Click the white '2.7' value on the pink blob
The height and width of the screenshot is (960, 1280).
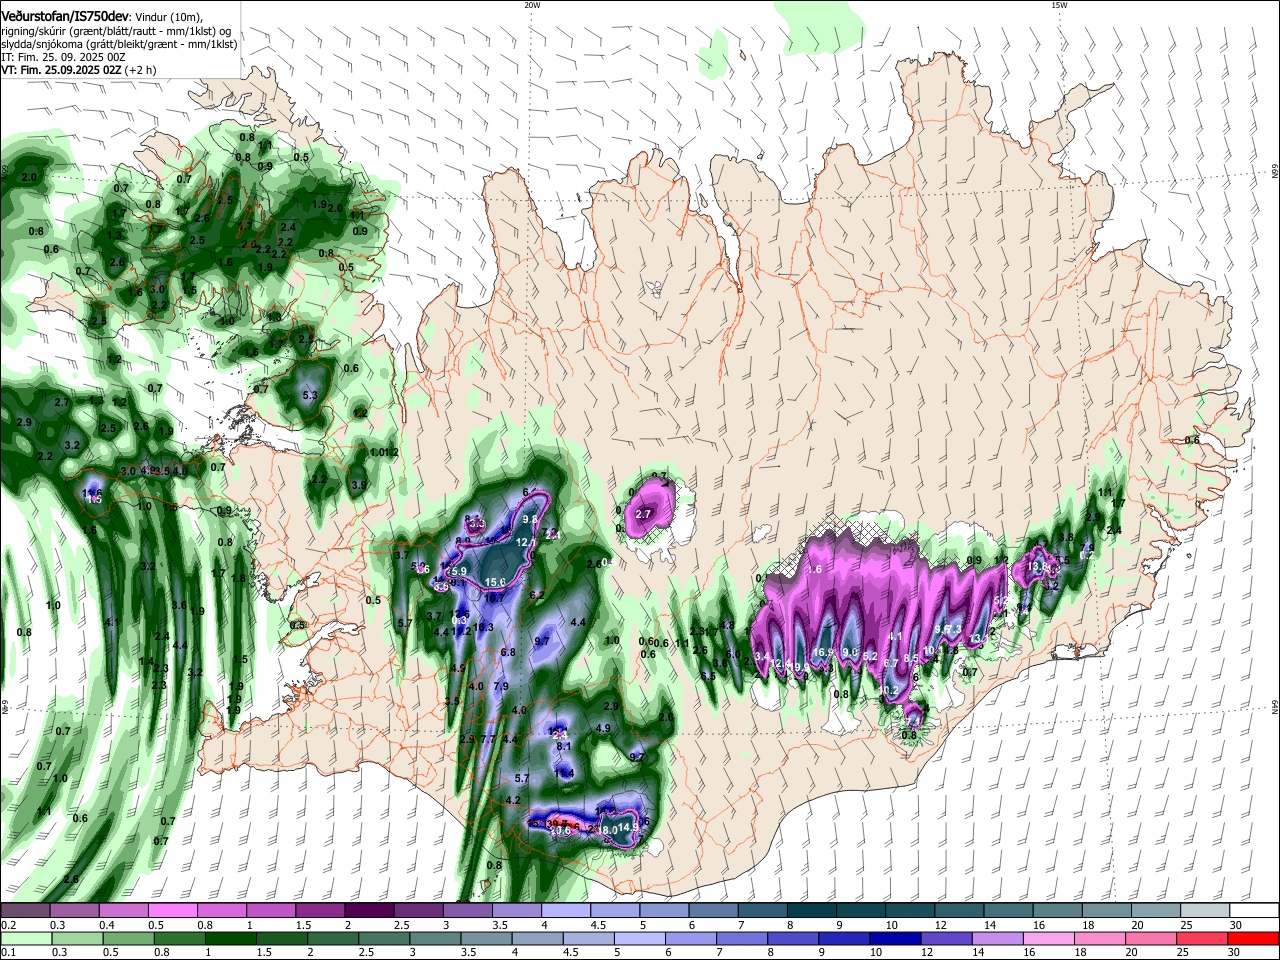[x=643, y=514]
